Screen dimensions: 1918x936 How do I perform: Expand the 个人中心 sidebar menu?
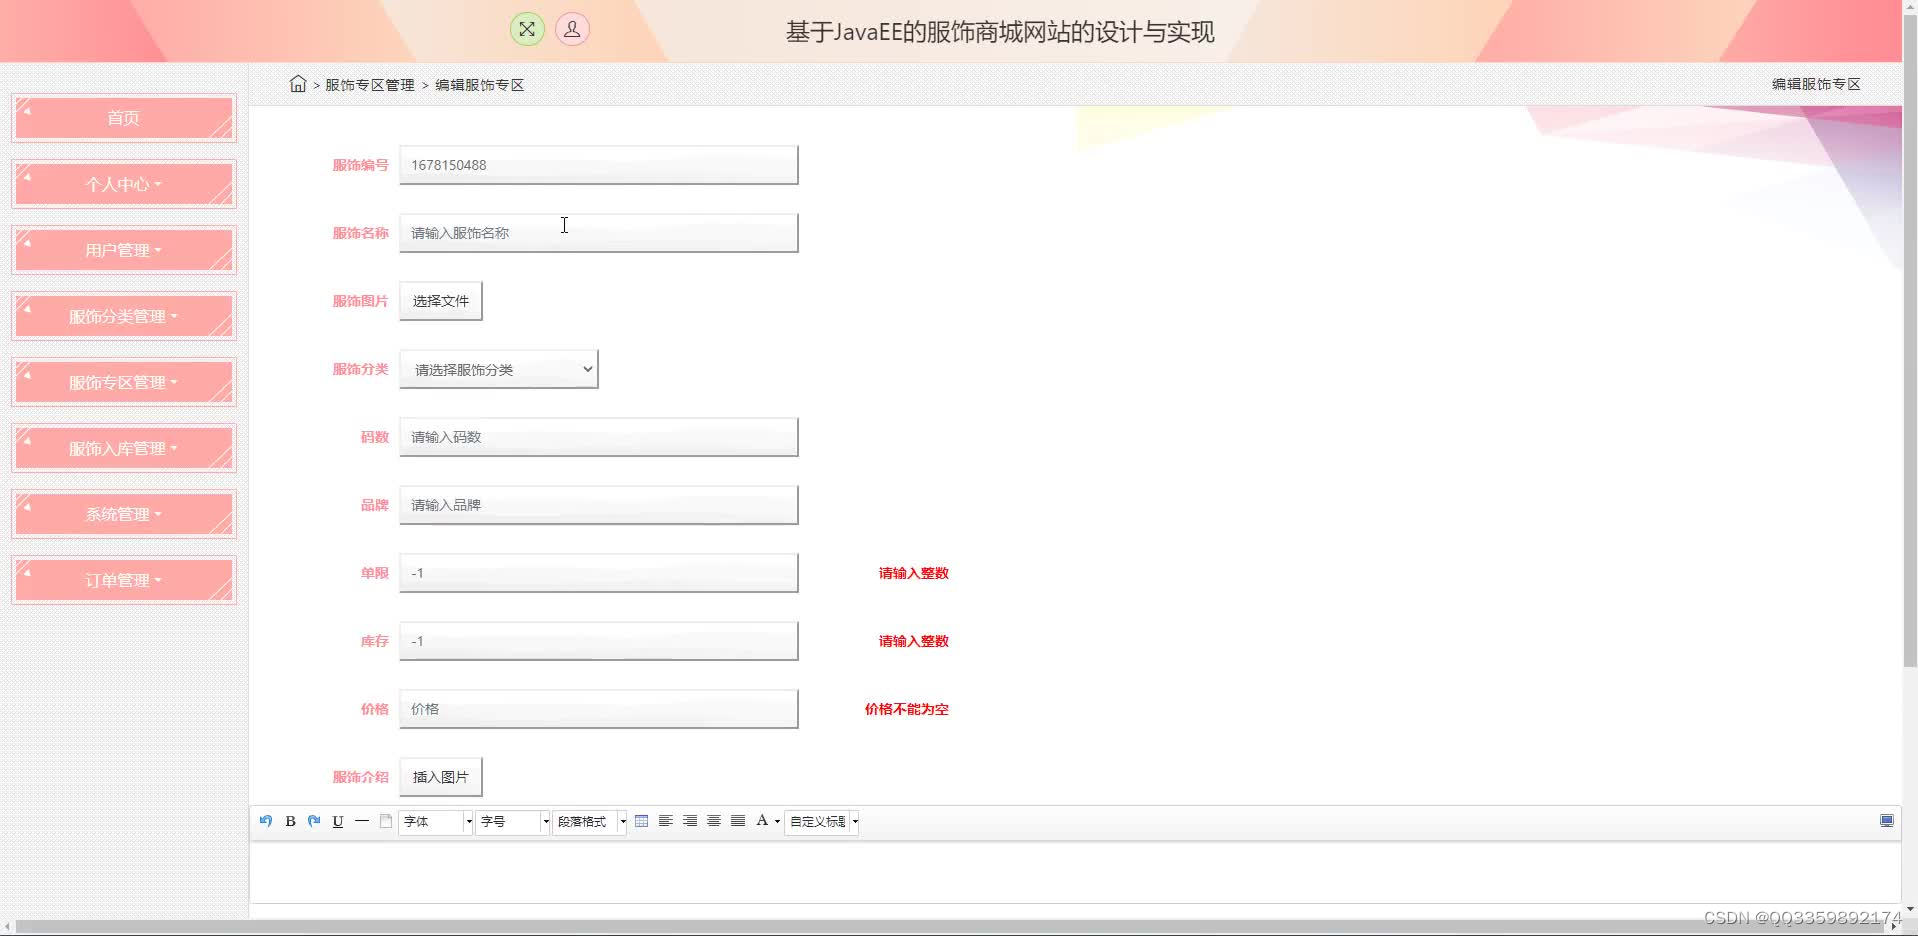click(x=124, y=184)
